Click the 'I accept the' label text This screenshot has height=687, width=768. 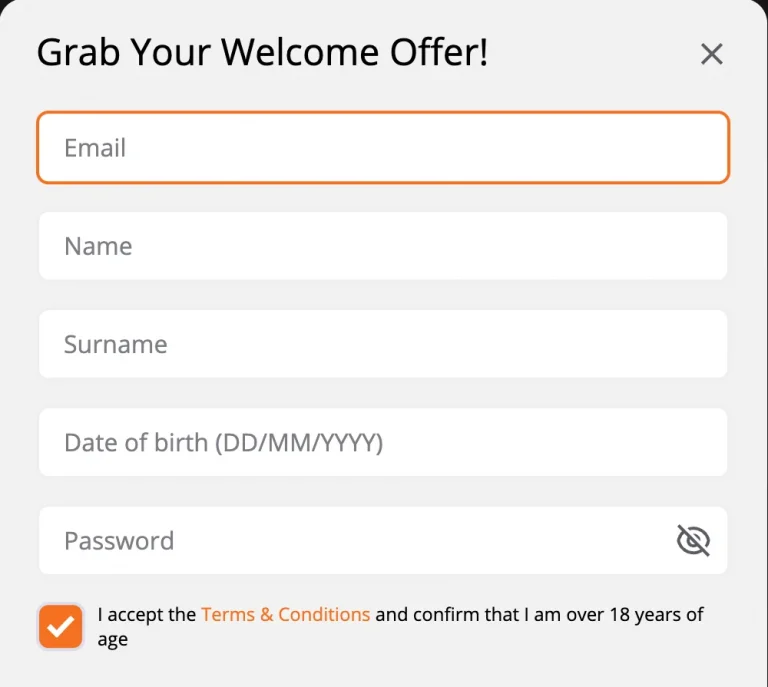pyautogui.click(x=146, y=615)
